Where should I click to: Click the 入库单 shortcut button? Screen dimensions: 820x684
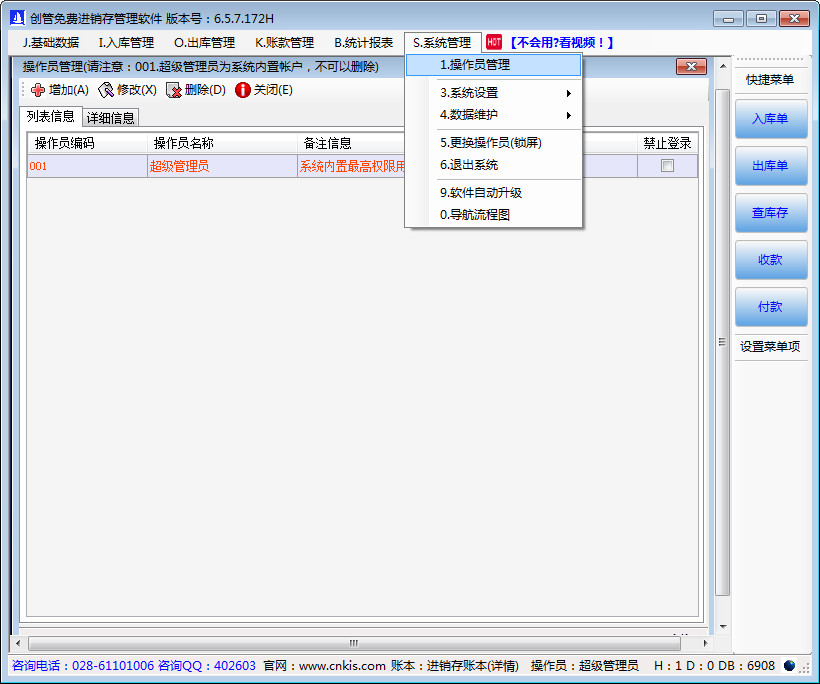click(771, 119)
